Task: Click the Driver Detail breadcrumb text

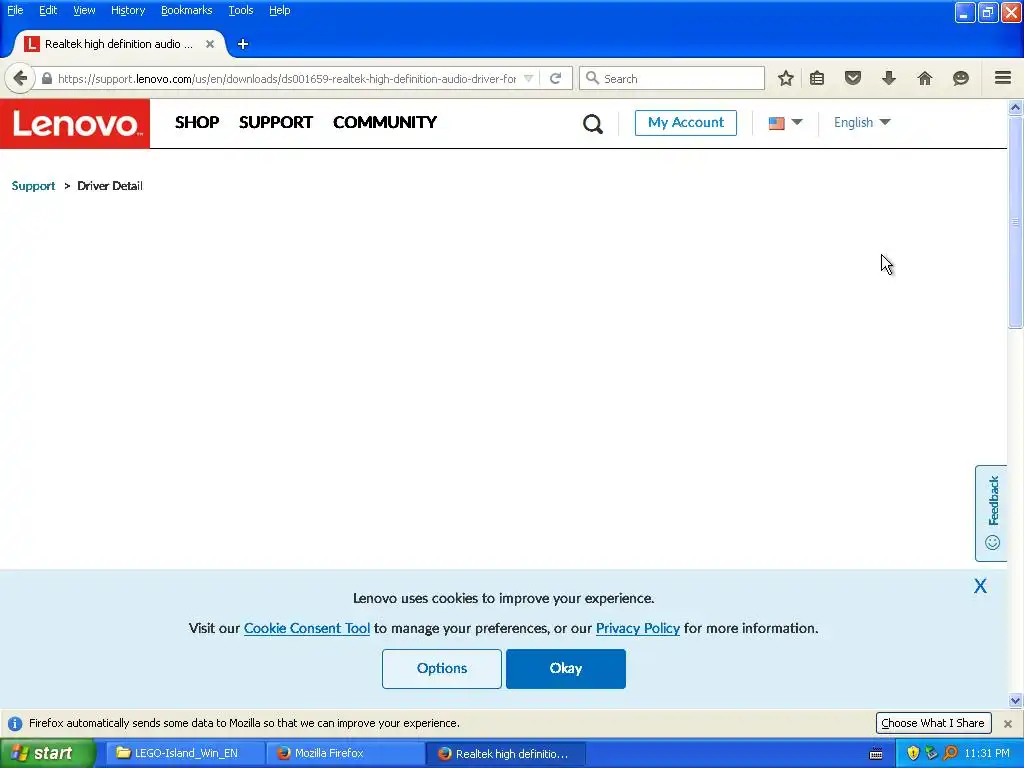Action: [x=110, y=186]
